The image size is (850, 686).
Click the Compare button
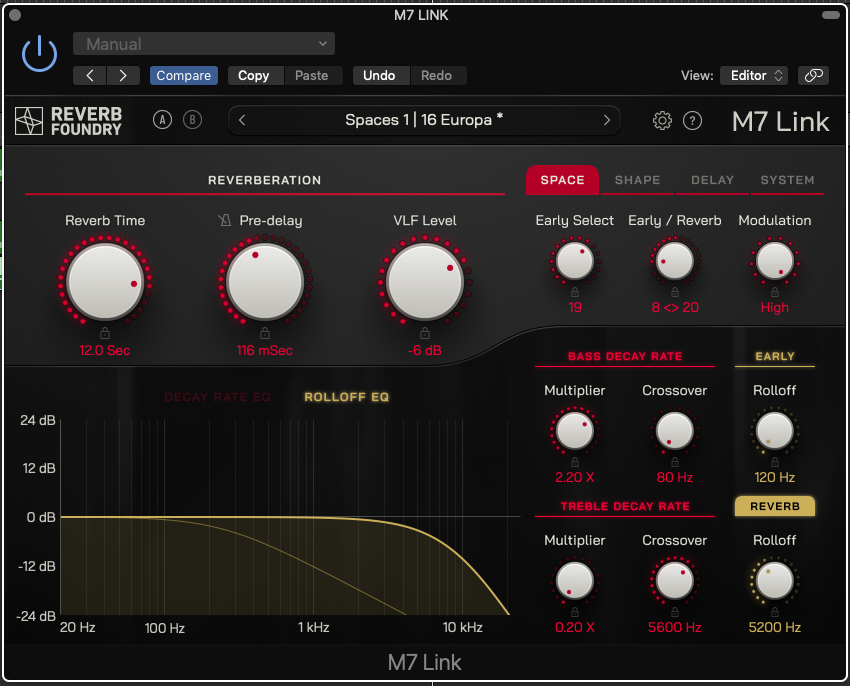(x=183, y=75)
